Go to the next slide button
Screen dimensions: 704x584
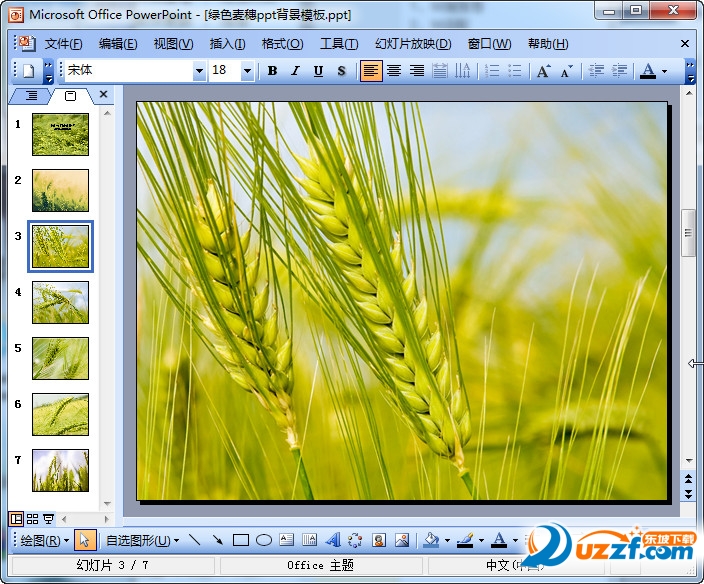click(x=689, y=494)
